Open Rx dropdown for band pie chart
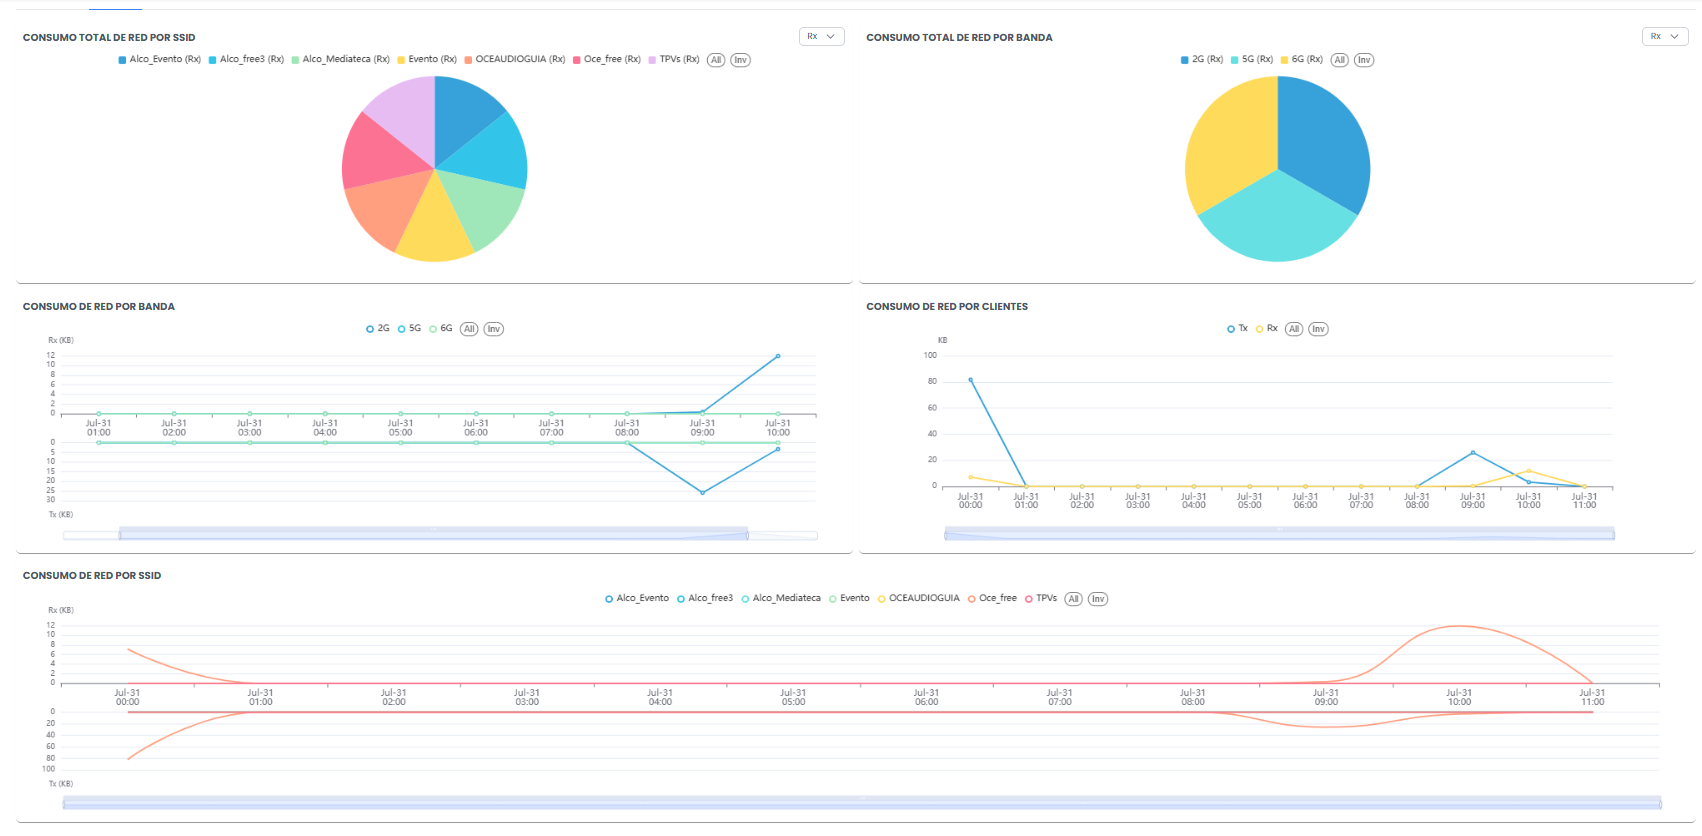Viewport: 1702px width, 836px height. 1664,37
